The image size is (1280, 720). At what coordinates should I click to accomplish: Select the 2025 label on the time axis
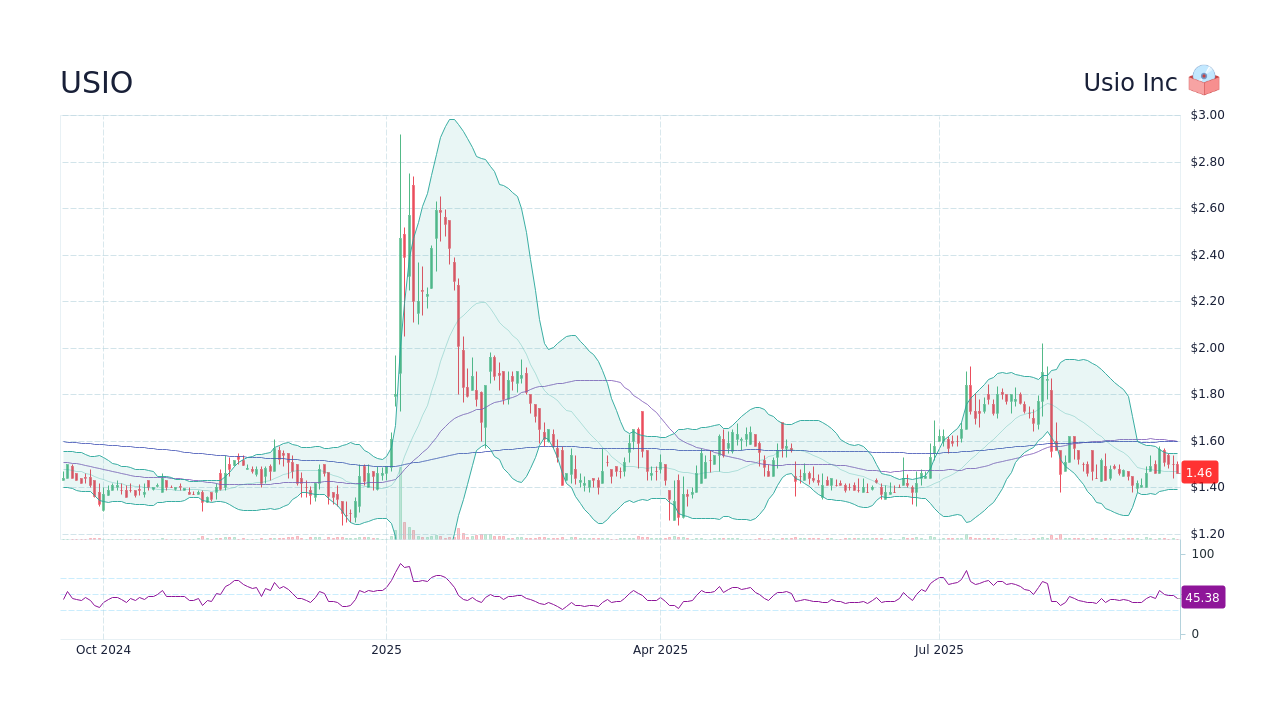[x=385, y=649]
